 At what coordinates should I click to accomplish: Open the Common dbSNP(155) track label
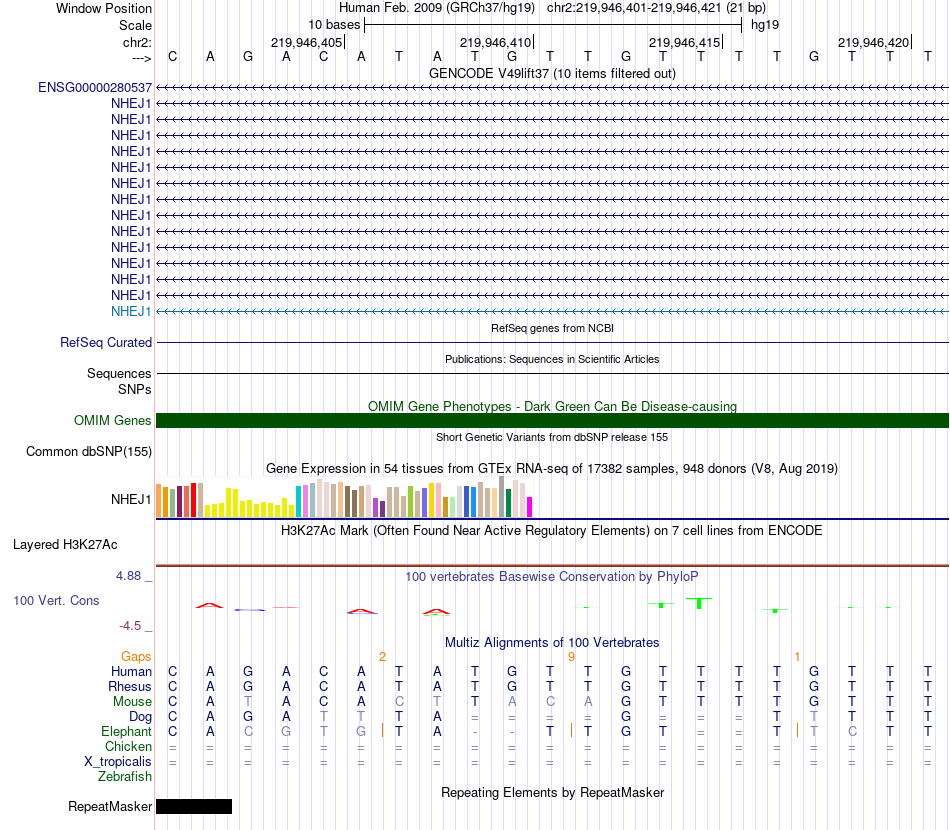tap(89, 451)
